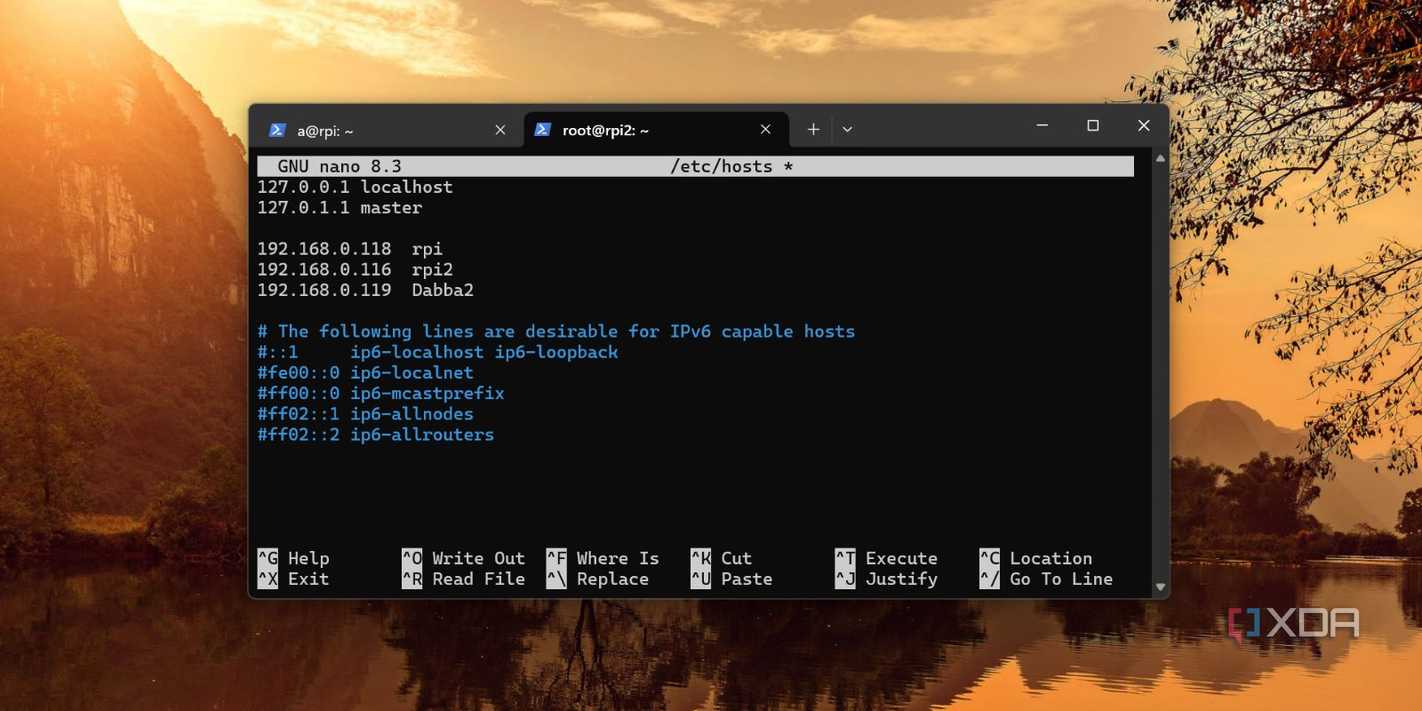Click the 192.168.0.119 Dabba2 entry

[365, 290]
